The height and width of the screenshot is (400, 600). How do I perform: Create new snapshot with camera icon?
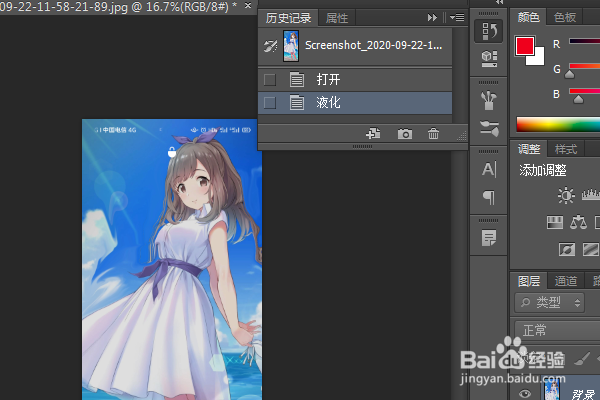pos(405,134)
